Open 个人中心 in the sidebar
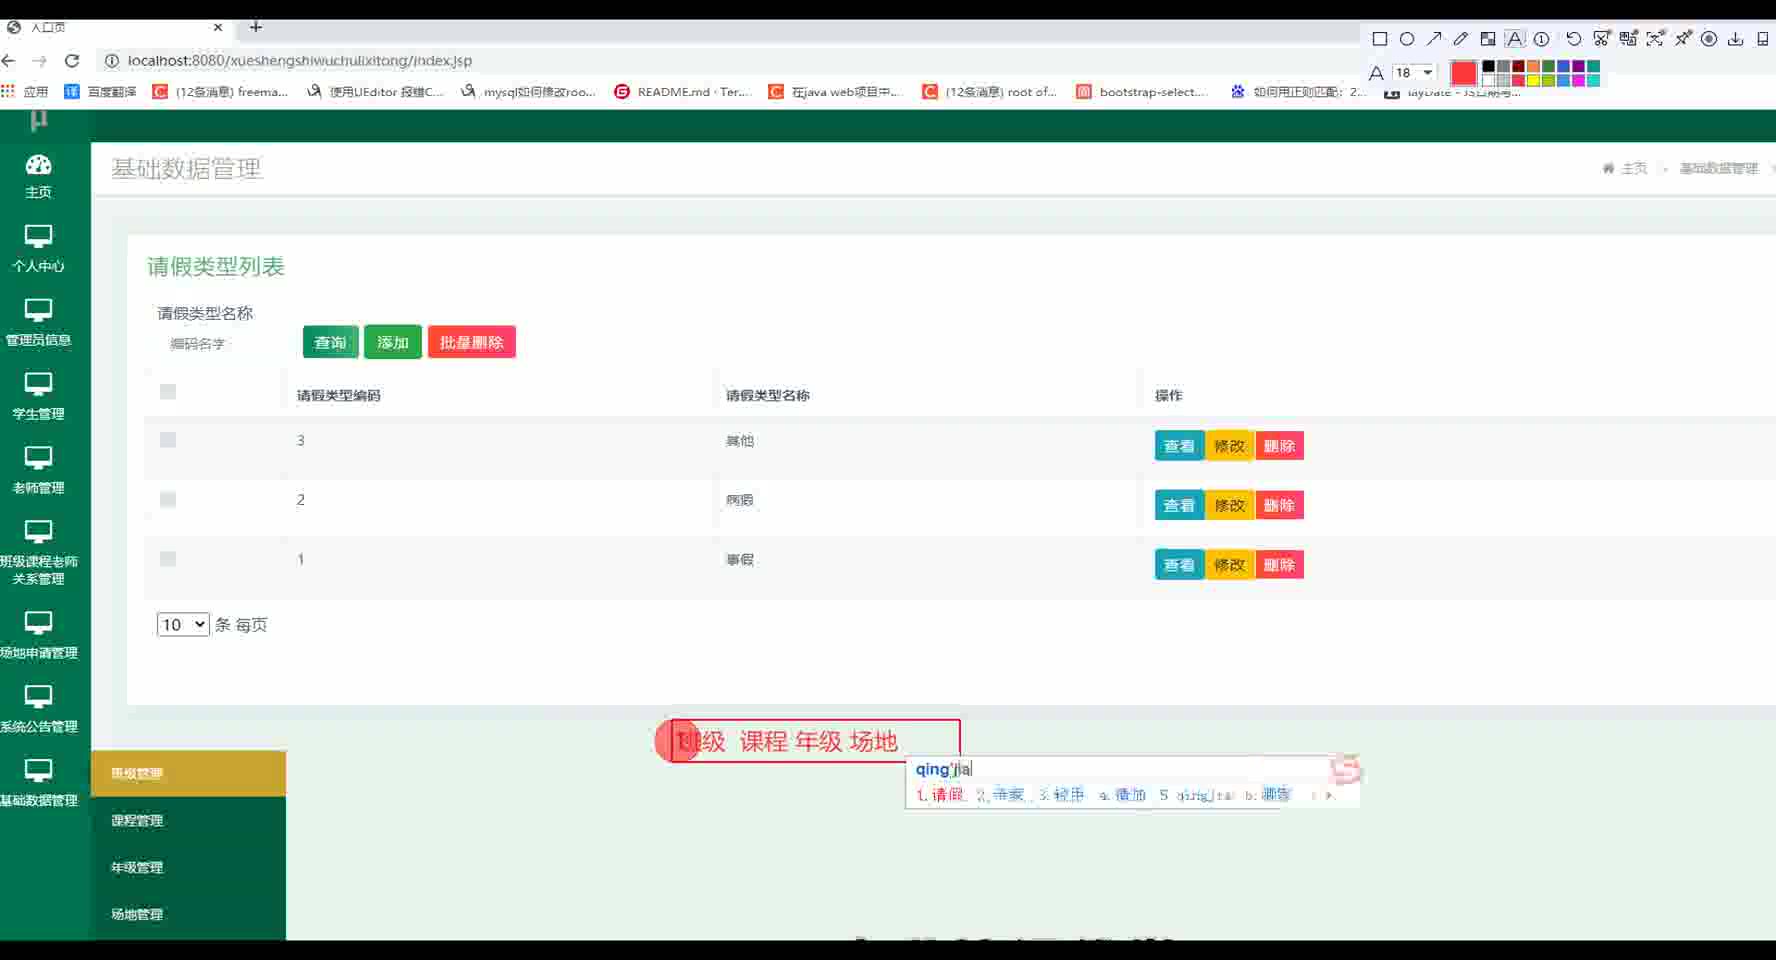The height and width of the screenshot is (960, 1776). [38, 250]
